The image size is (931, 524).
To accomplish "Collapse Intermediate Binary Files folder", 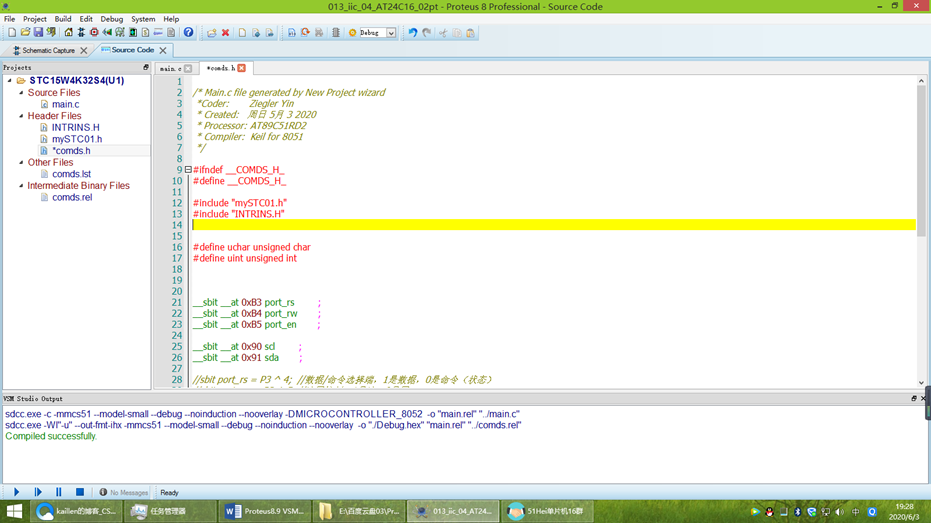I will coord(21,185).
